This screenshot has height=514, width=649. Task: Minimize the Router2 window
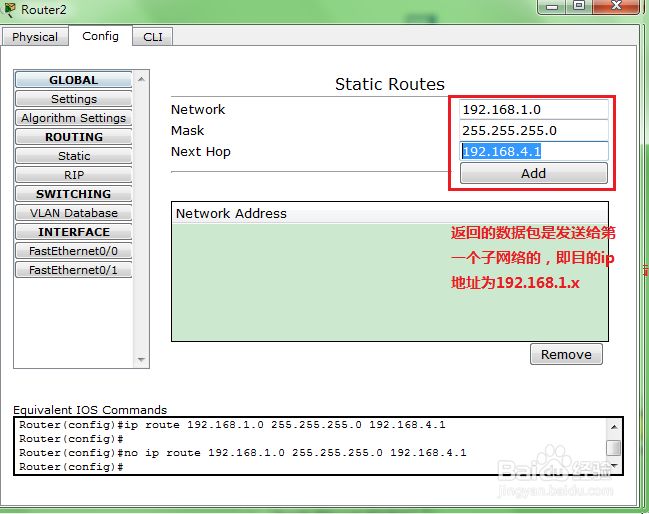[x=553, y=7]
